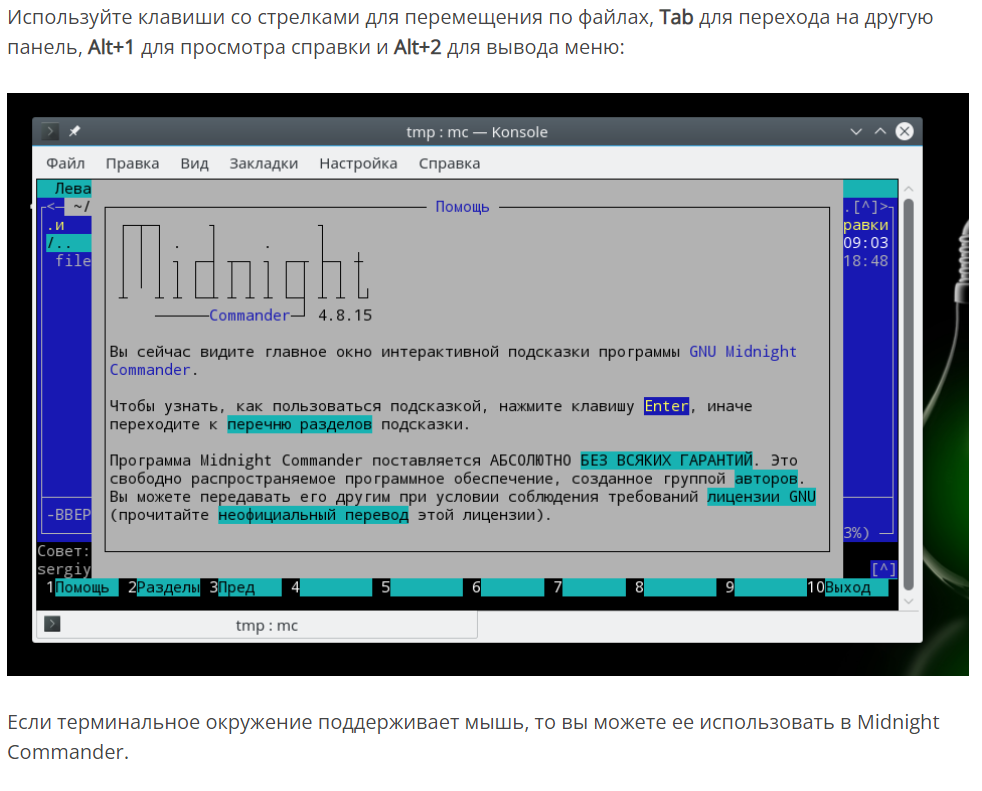Image resolution: width=982 pixels, height=791 pixels.
Task: Click the F1 Помощь function key
Action: [x=82, y=587]
